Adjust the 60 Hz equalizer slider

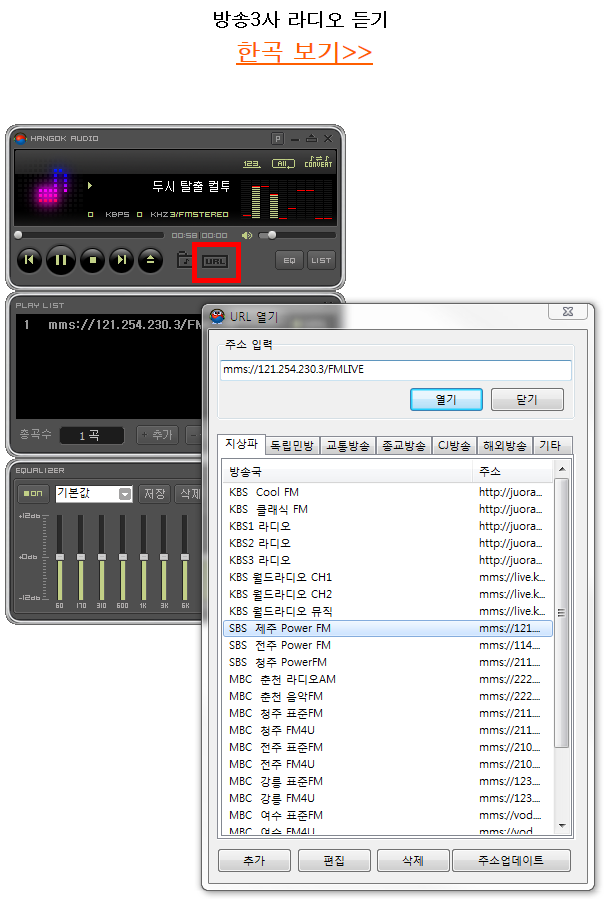60,557
